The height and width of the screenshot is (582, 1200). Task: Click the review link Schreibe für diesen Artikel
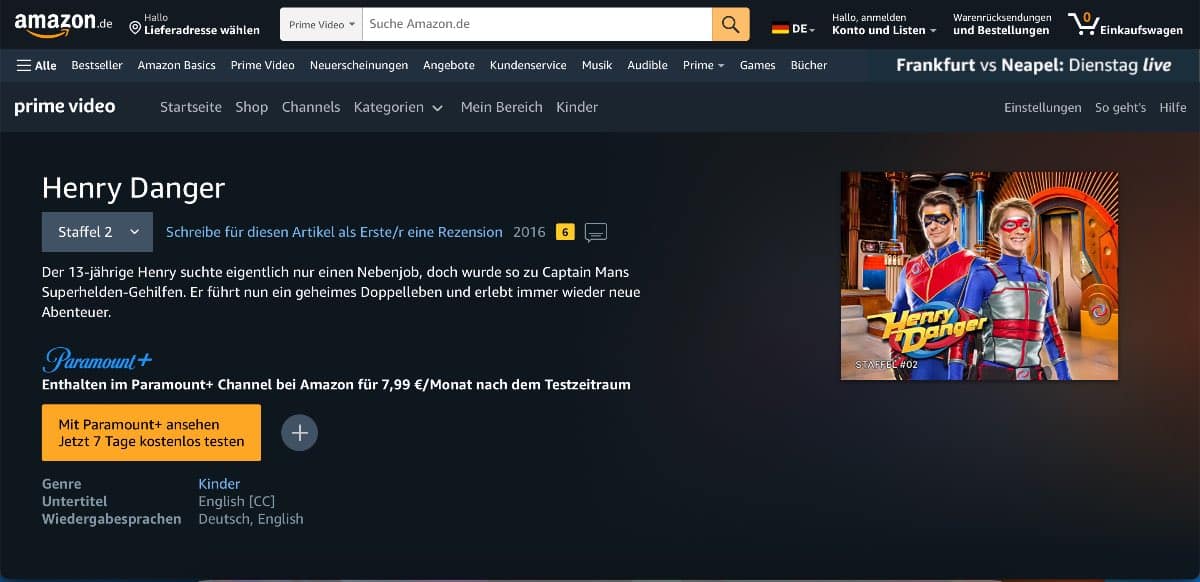tap(334, 232)
